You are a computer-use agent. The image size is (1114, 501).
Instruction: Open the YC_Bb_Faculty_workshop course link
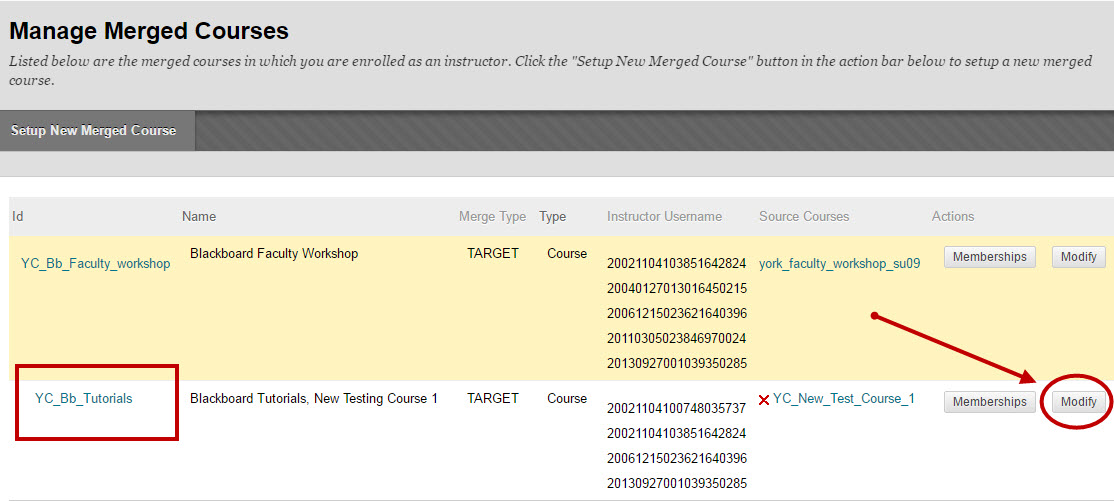click(x=95, y=264)
